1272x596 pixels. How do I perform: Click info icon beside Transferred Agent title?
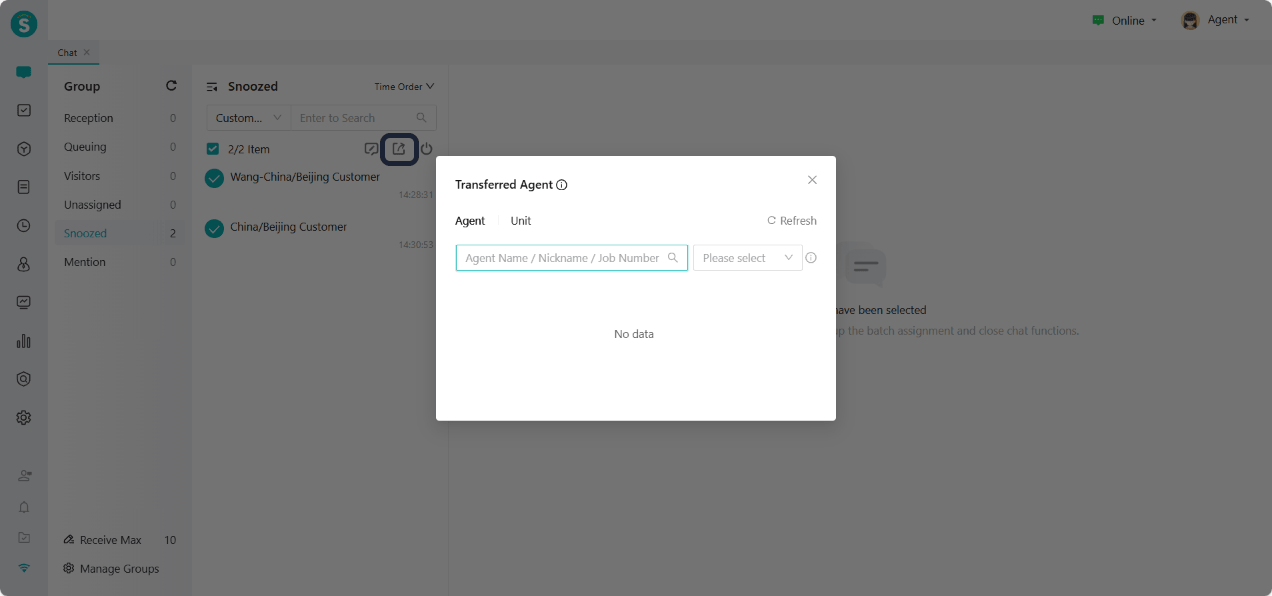click(x=562, y=185)
